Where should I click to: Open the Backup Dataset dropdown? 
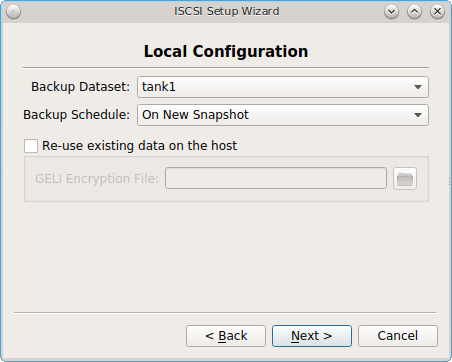tap(283, 87)
